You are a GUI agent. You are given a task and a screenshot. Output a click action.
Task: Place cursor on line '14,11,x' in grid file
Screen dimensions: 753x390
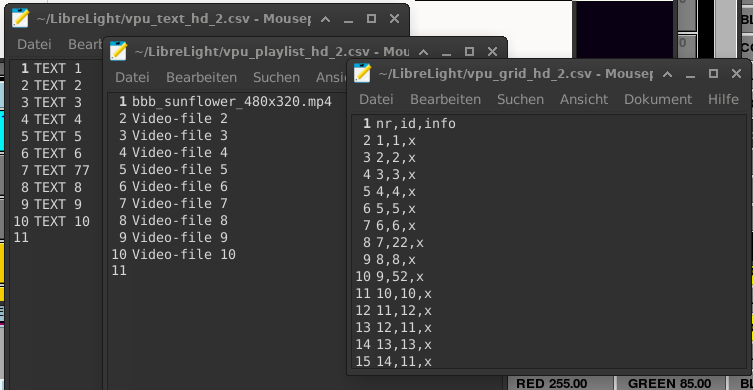tap(404, 362)
